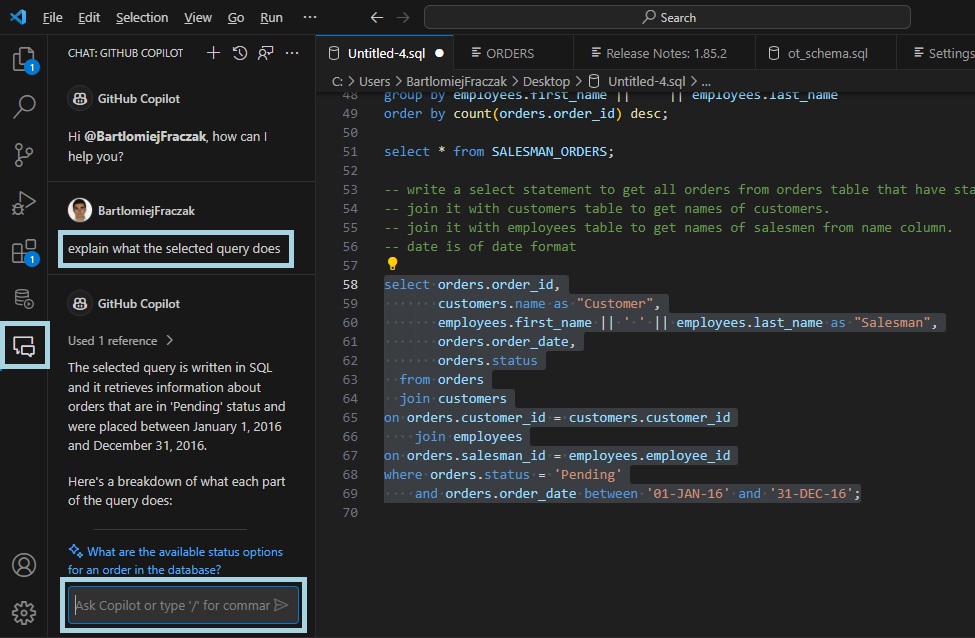The image size is (975, 638).
Task: Click "-- date is of date format" comment
Action: [x=480, y=246]
